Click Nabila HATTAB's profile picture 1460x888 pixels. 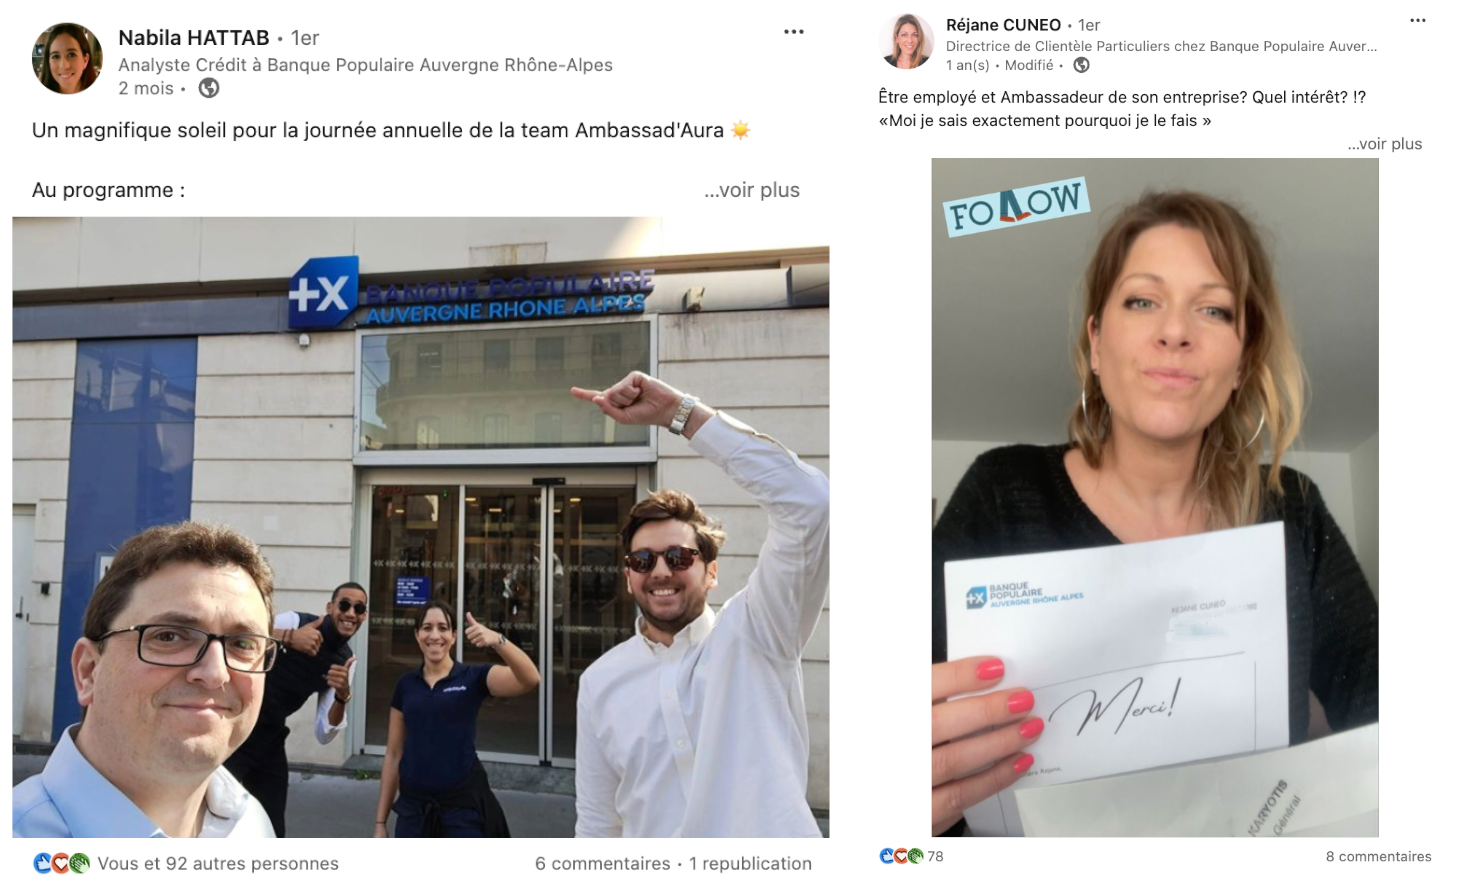tap(67, 59)
